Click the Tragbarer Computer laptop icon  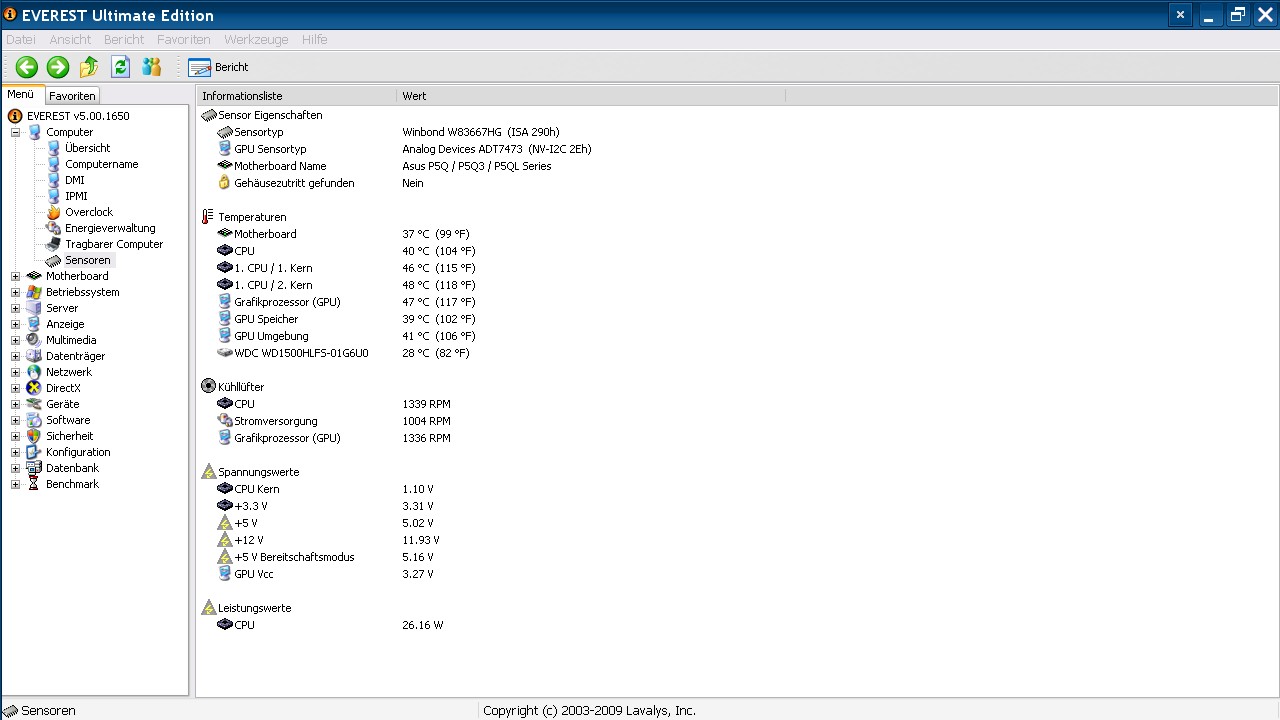coord(54,244)
